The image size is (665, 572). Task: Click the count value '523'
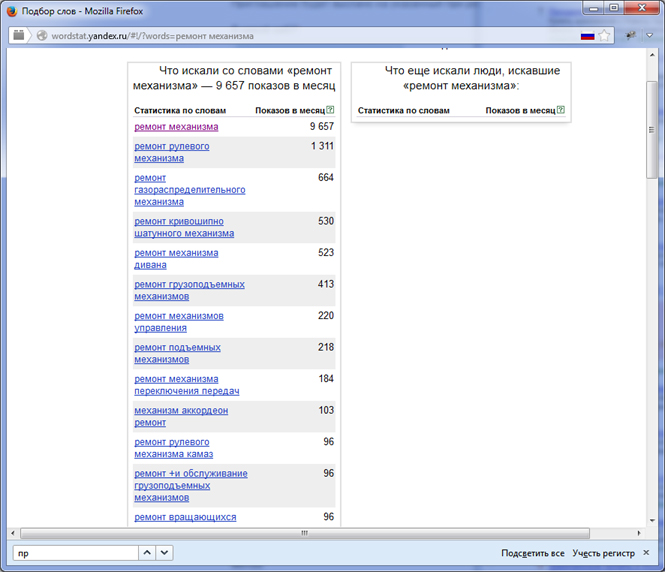326,253
